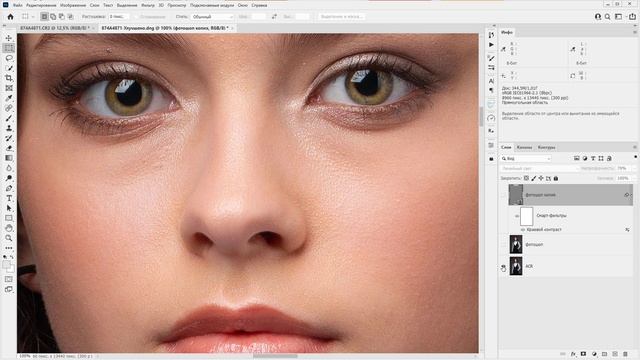Open the Style dropdown in options bar
The image size is (640, 360).
coord(213,17)
